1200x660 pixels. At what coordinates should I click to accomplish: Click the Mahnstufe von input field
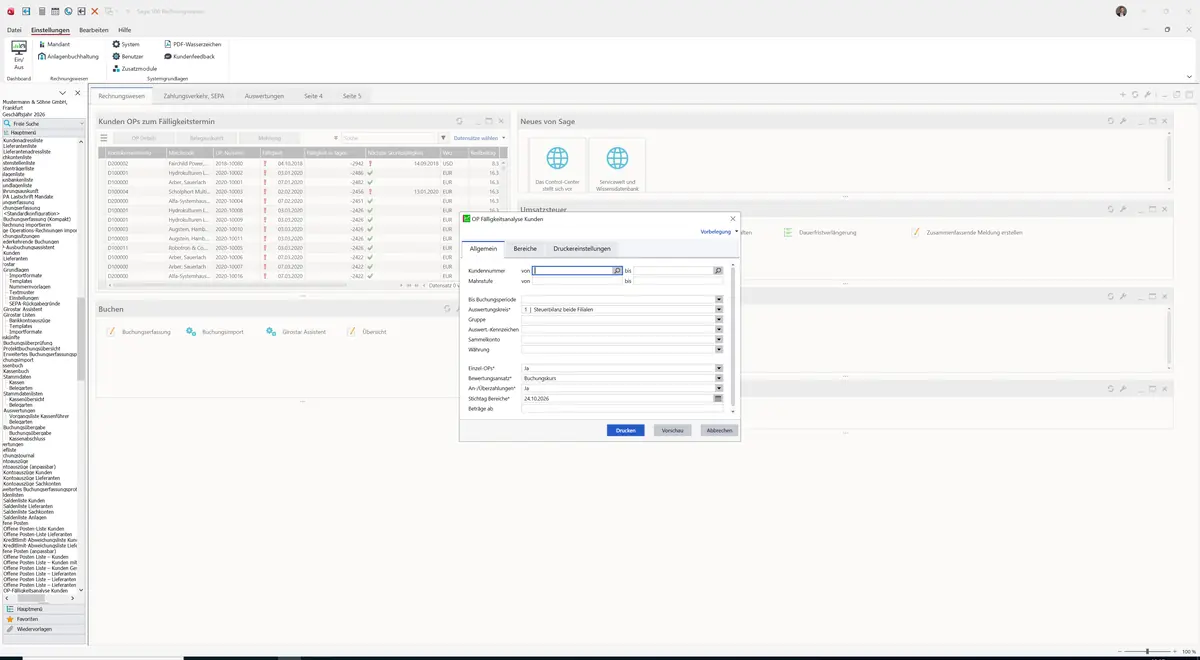pos(577,281)
